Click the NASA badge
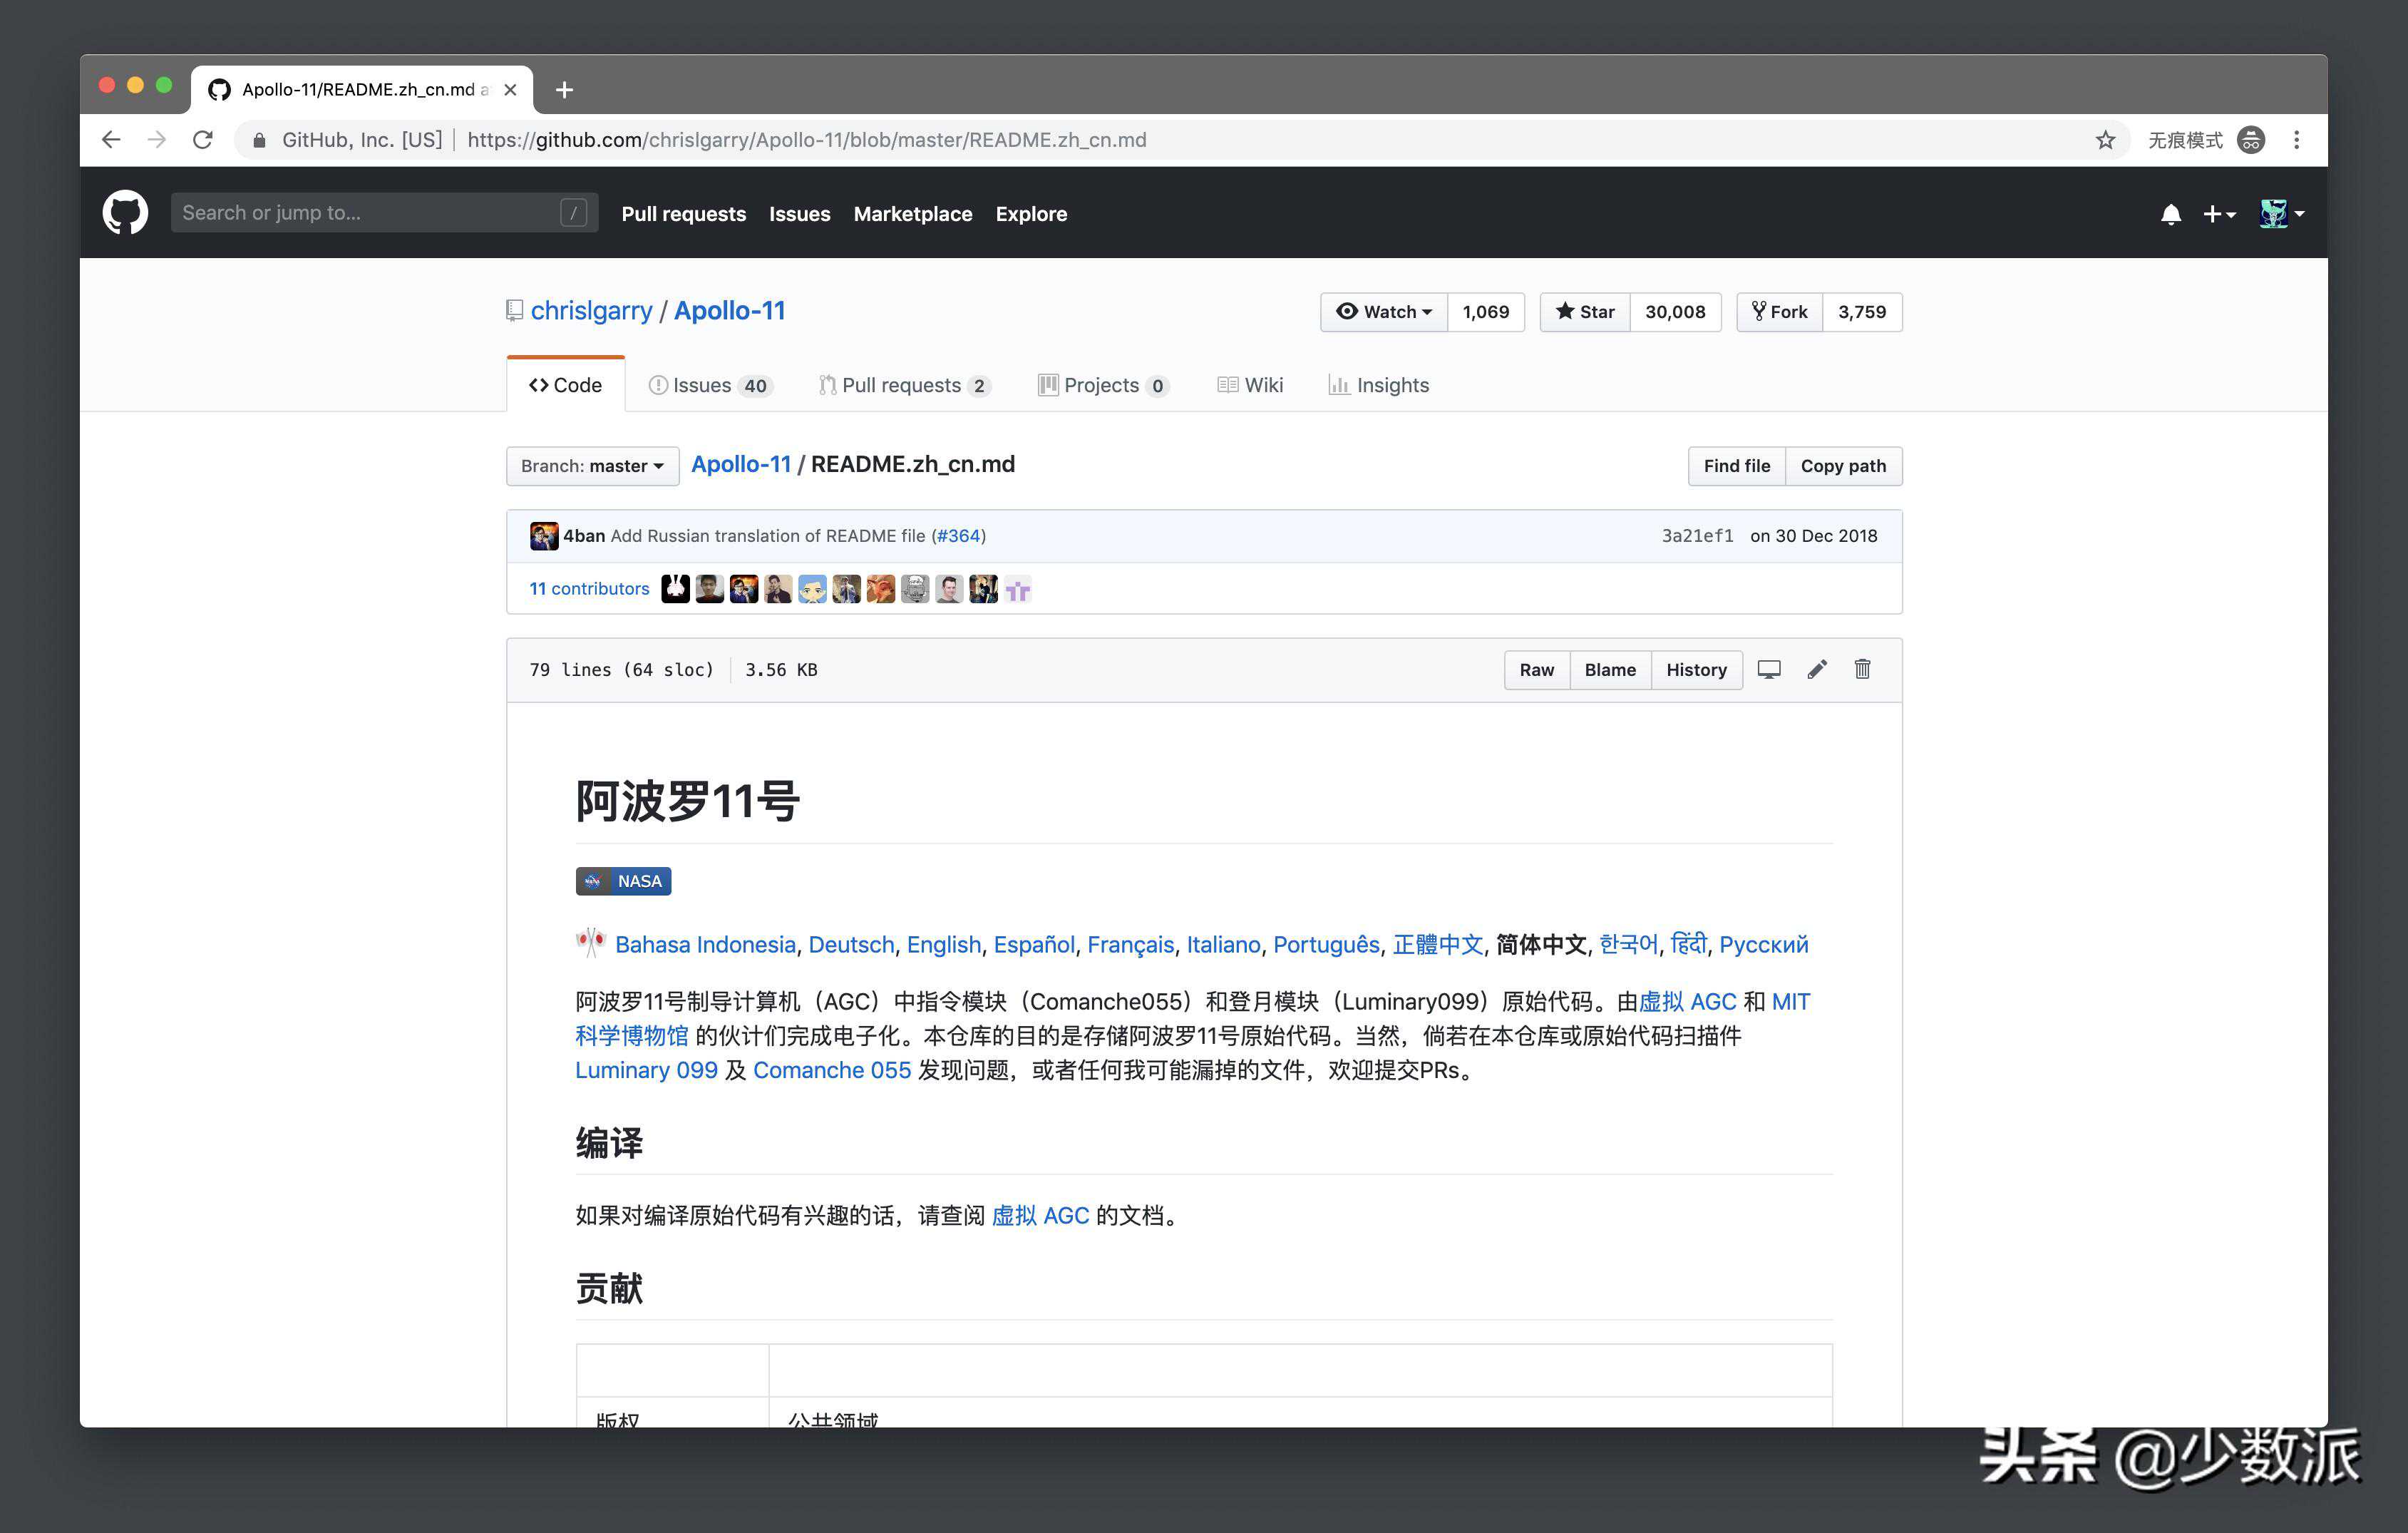The height and width of the screenshot is (1533, 2408). click(x=623, y=881)
